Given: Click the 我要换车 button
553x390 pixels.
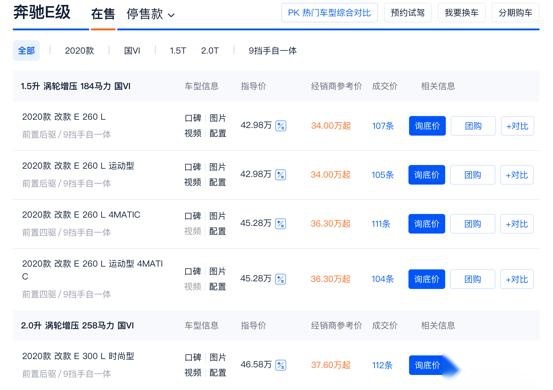Looking at the screenshot, I should (461, 13).
